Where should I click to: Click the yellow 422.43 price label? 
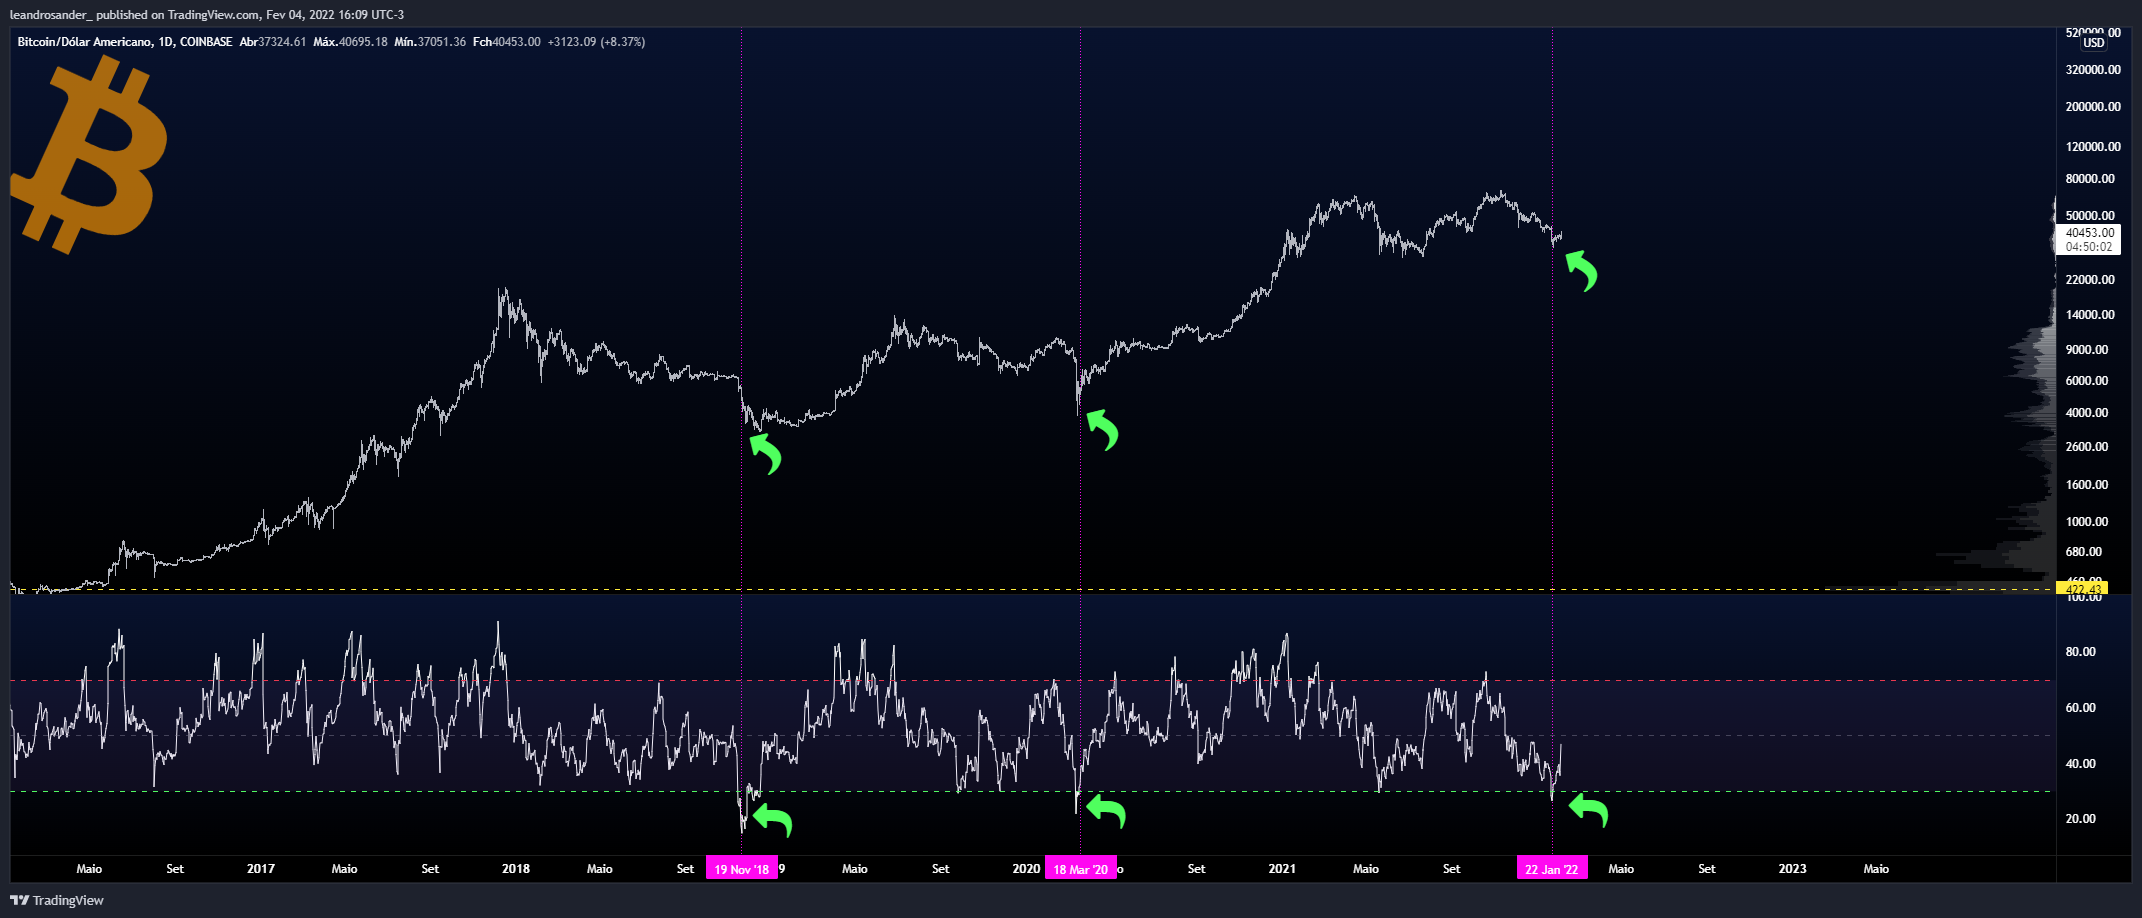coord(2083,589)
